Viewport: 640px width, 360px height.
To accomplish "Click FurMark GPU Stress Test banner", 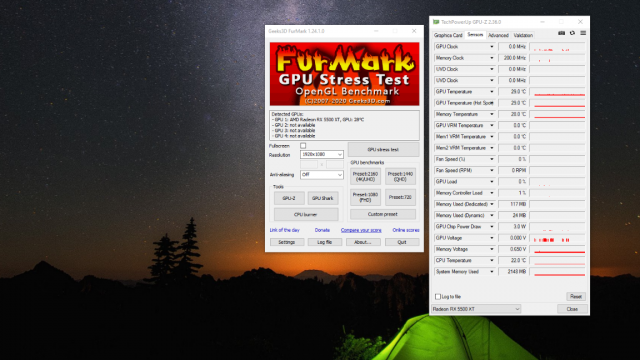I will (x=344, y=74).
